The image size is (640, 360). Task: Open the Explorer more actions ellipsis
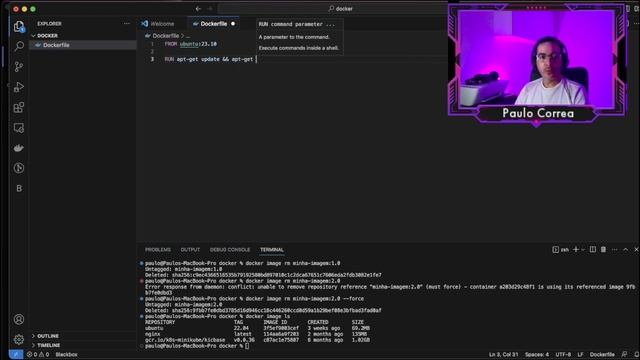[x=127, y=24]
